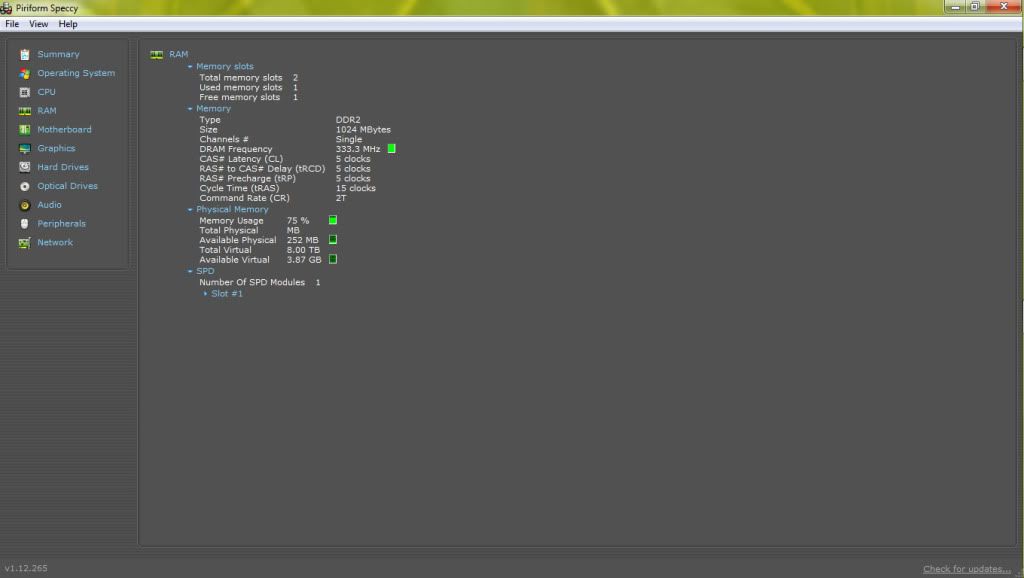This screenshot has width=1024, height=578.
Task: Restore down the Speccy window
Action: (x=974, y=7)
